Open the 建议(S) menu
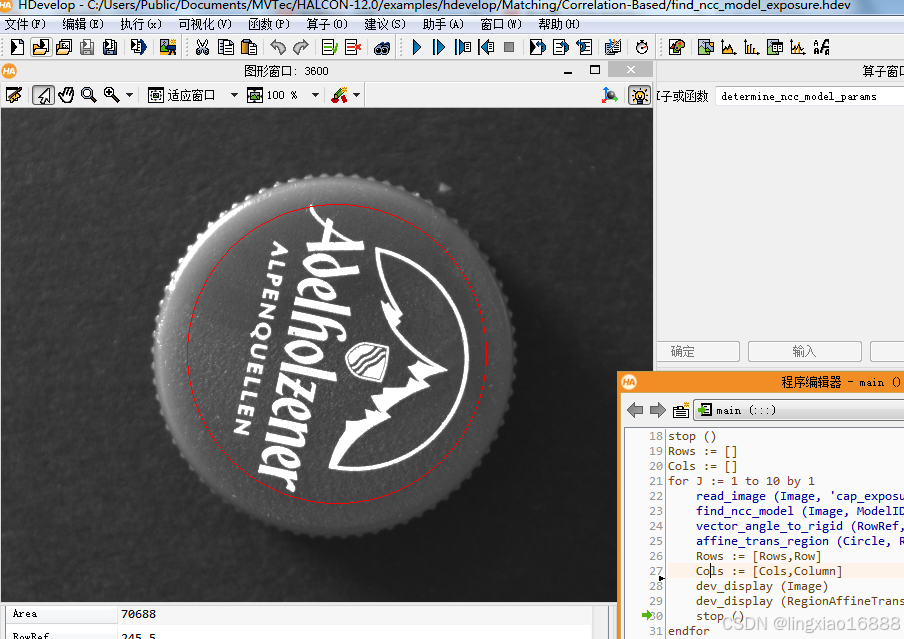904x639 pixels. pyautogui.click(x=385, y=24)
